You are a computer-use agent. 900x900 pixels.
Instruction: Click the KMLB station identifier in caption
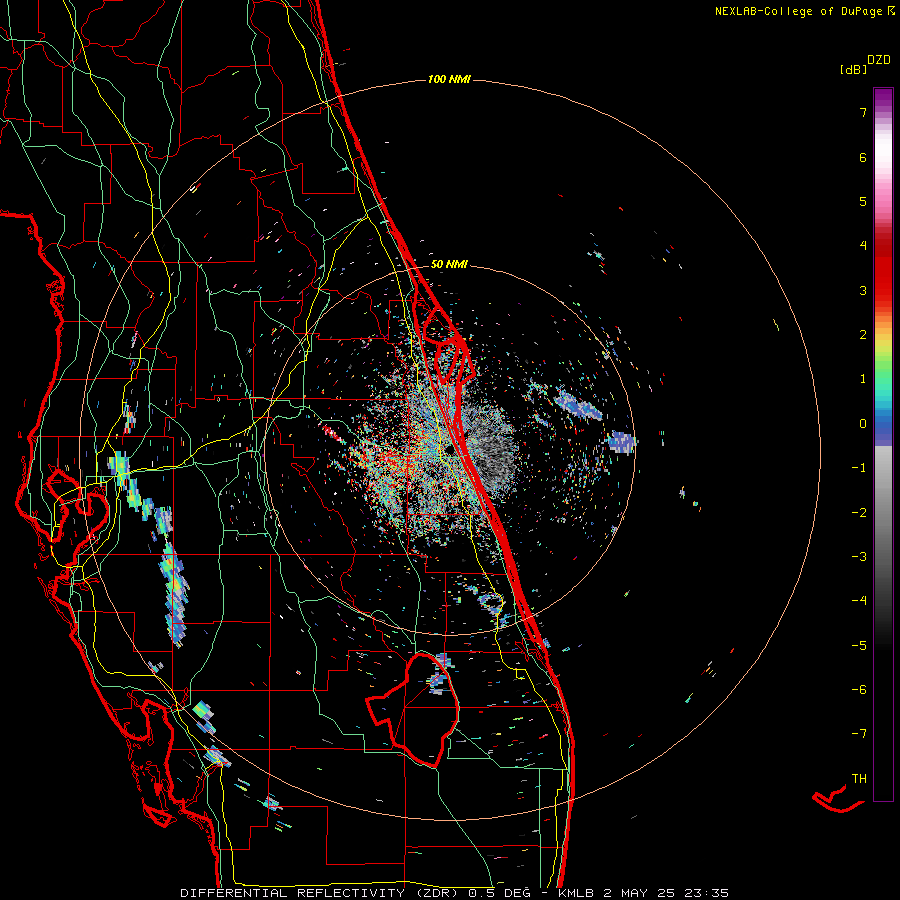coord(577,893)
